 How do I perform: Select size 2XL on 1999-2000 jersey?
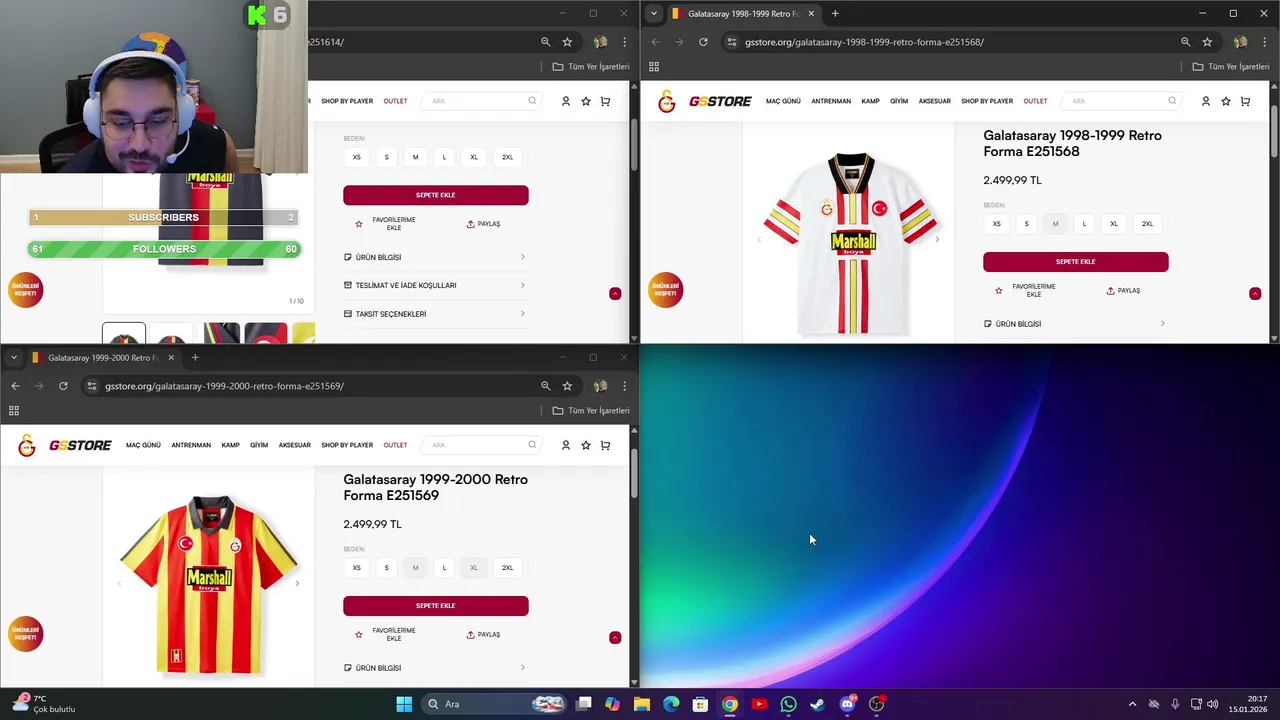(507, 568)
